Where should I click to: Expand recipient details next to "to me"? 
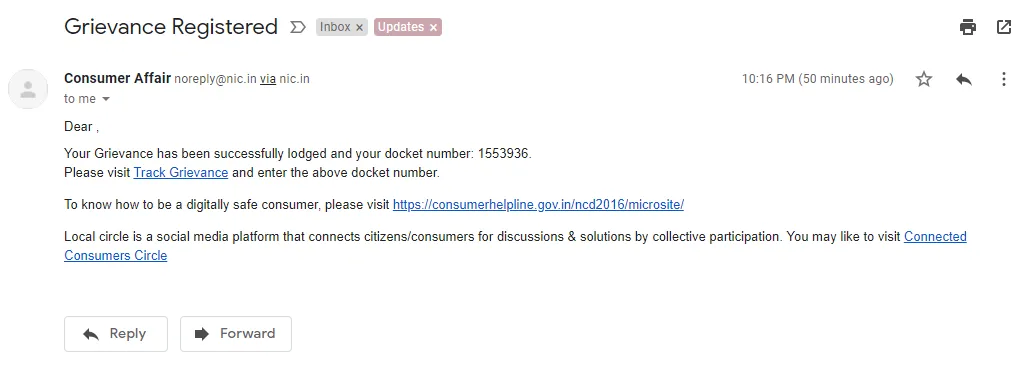(x=106, y=99)
